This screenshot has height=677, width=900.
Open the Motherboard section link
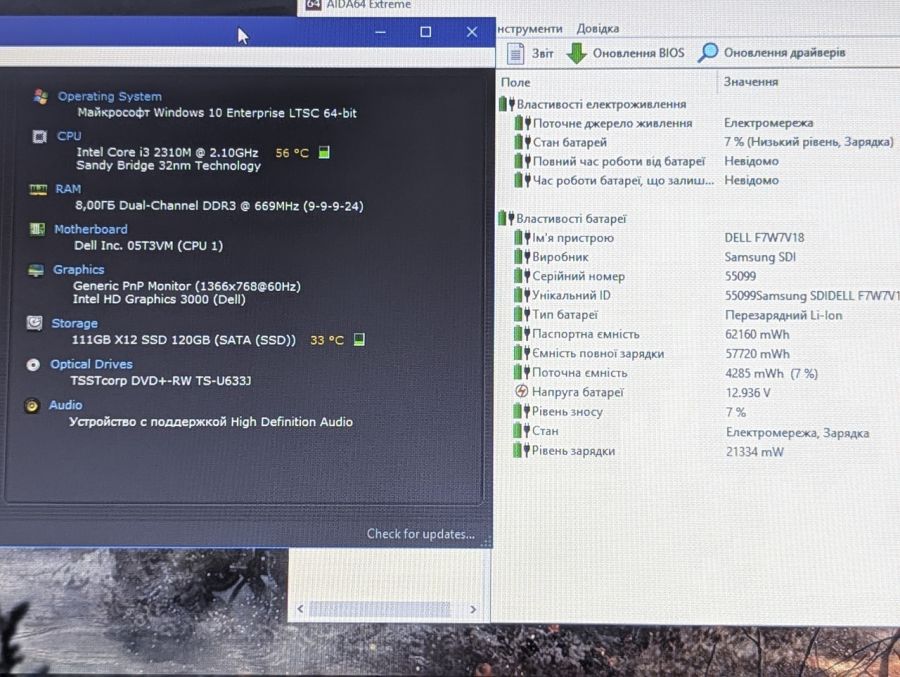click(x=91, y=229)
